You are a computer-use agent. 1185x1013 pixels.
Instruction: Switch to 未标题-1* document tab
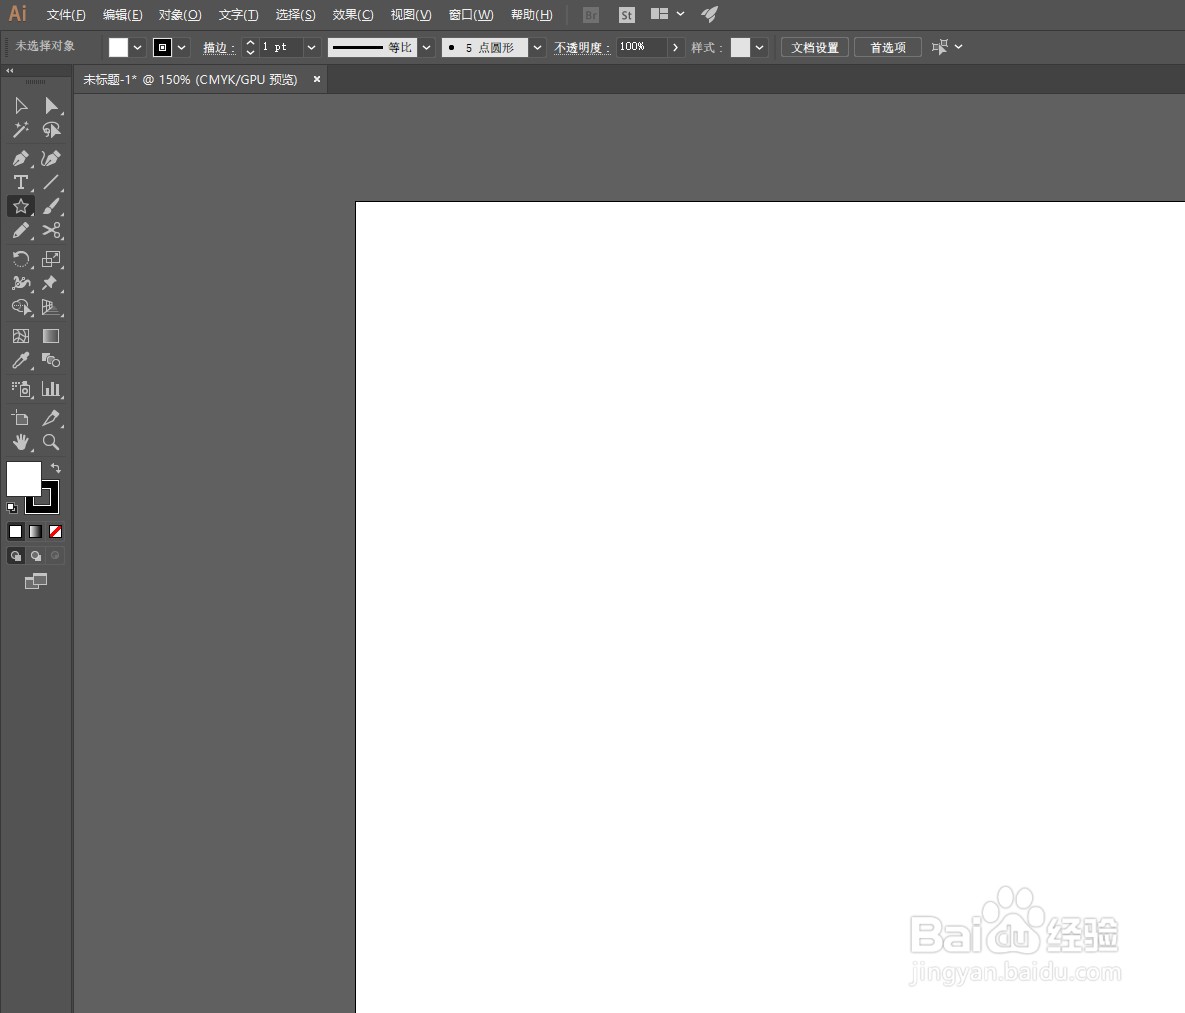pyautogui.click(x=190, y=79)
